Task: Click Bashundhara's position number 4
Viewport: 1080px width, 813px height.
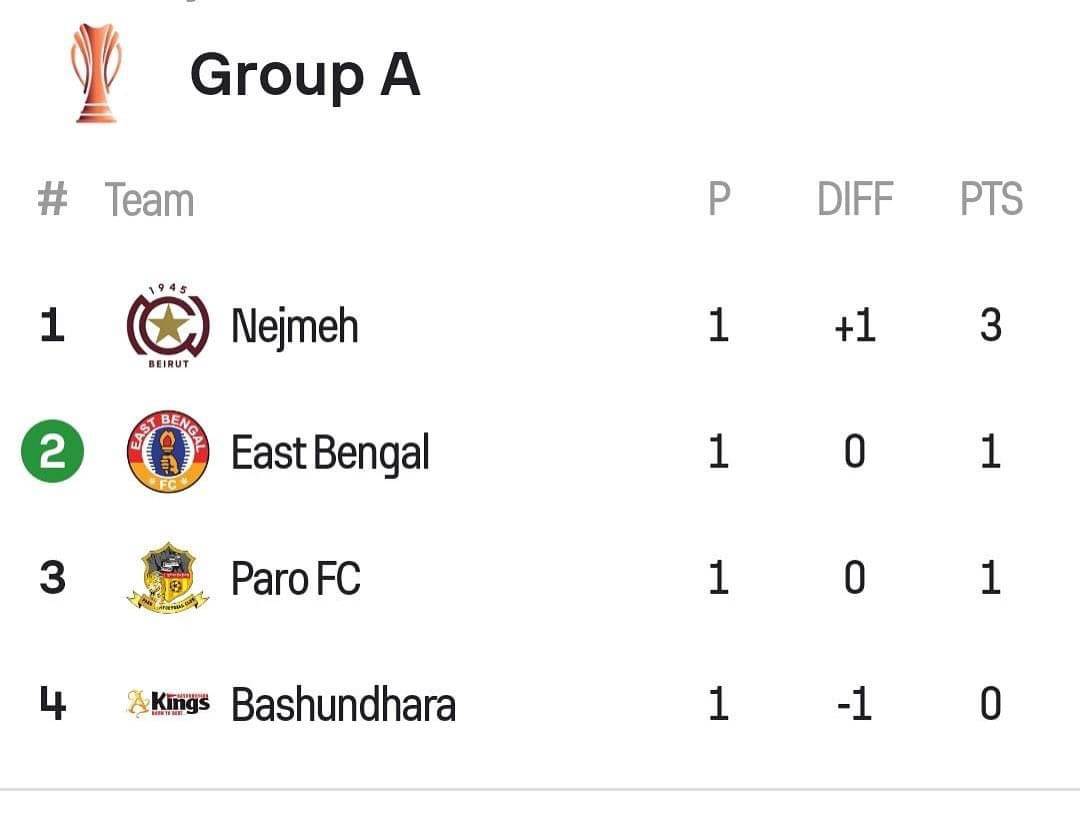Action: (52, 704)
